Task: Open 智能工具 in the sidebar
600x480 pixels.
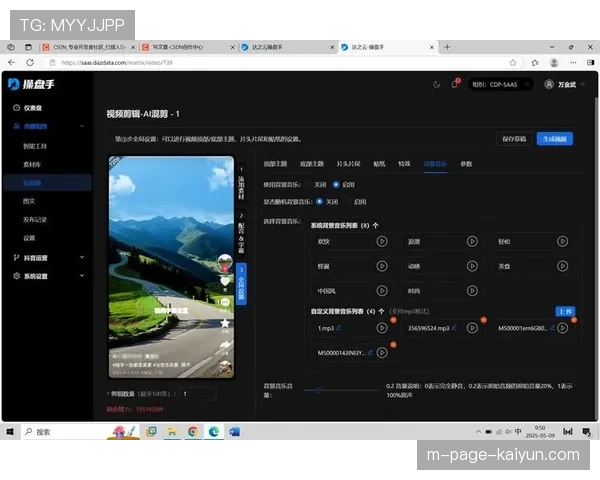Action: click(35, 146)
